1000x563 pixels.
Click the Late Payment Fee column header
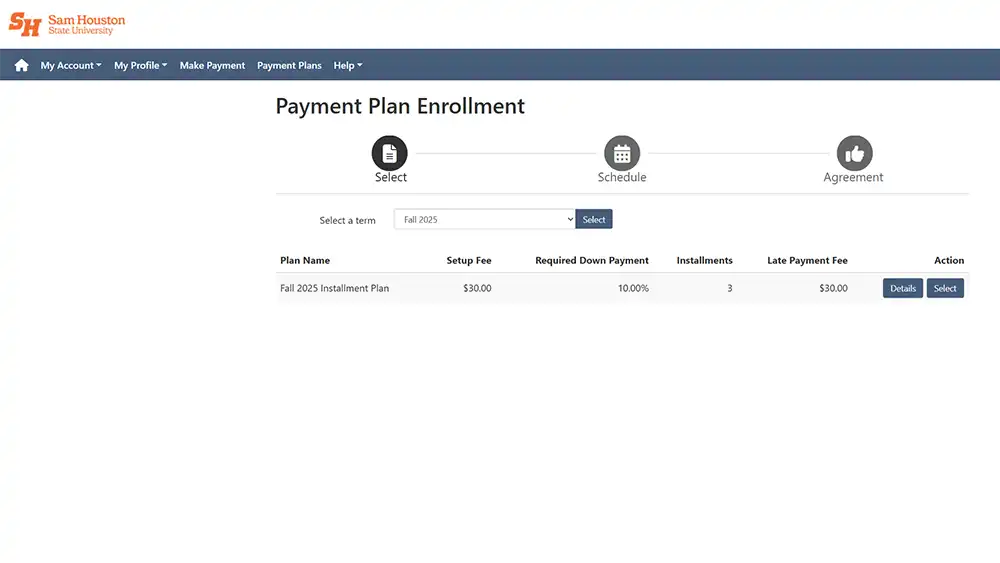[807, 260]
